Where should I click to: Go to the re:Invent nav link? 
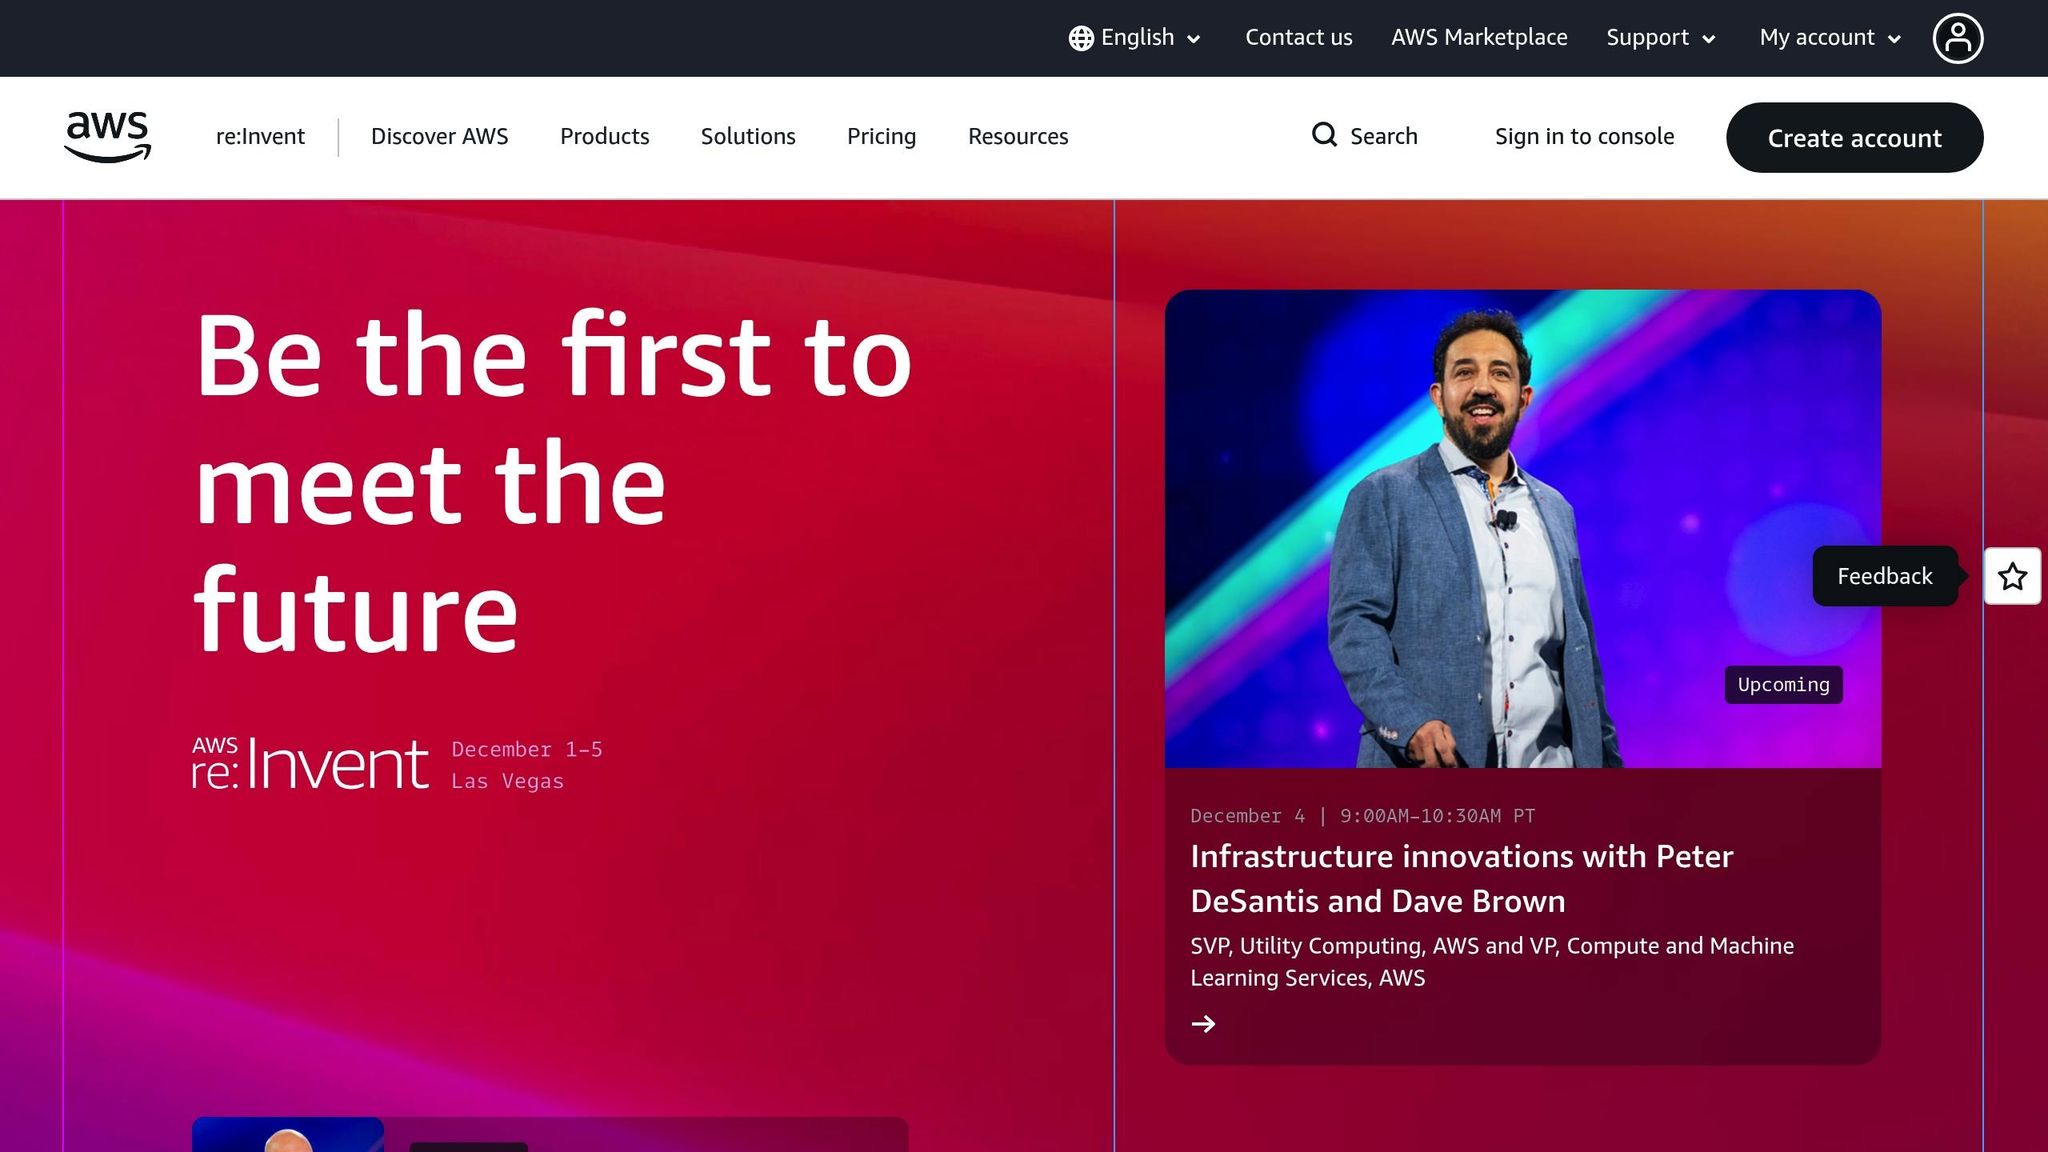260,136
